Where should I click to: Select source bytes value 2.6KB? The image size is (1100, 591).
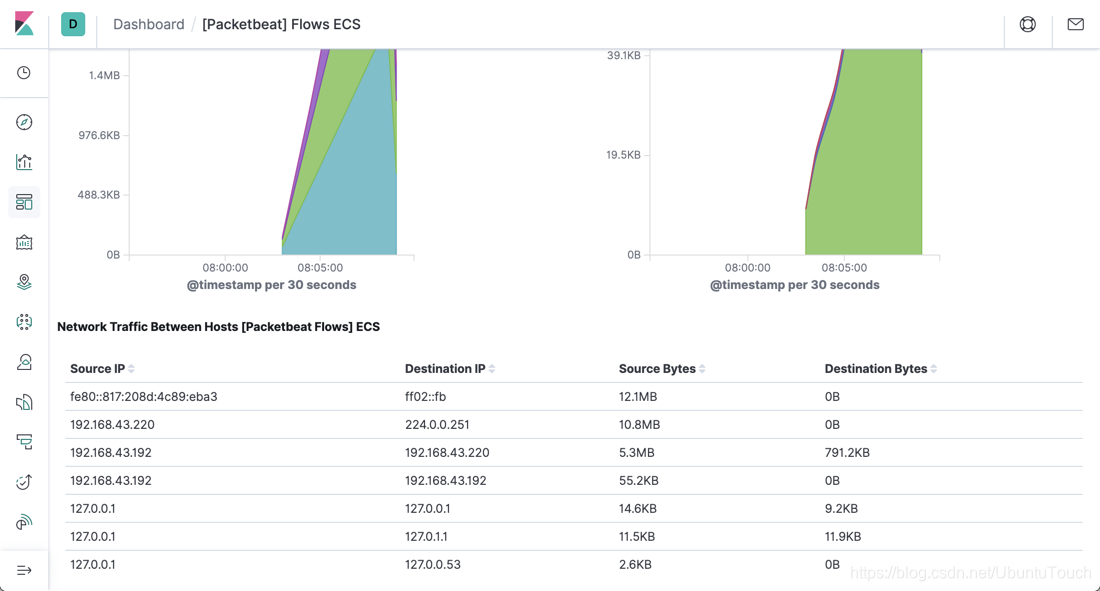click(x=635, y=565)
